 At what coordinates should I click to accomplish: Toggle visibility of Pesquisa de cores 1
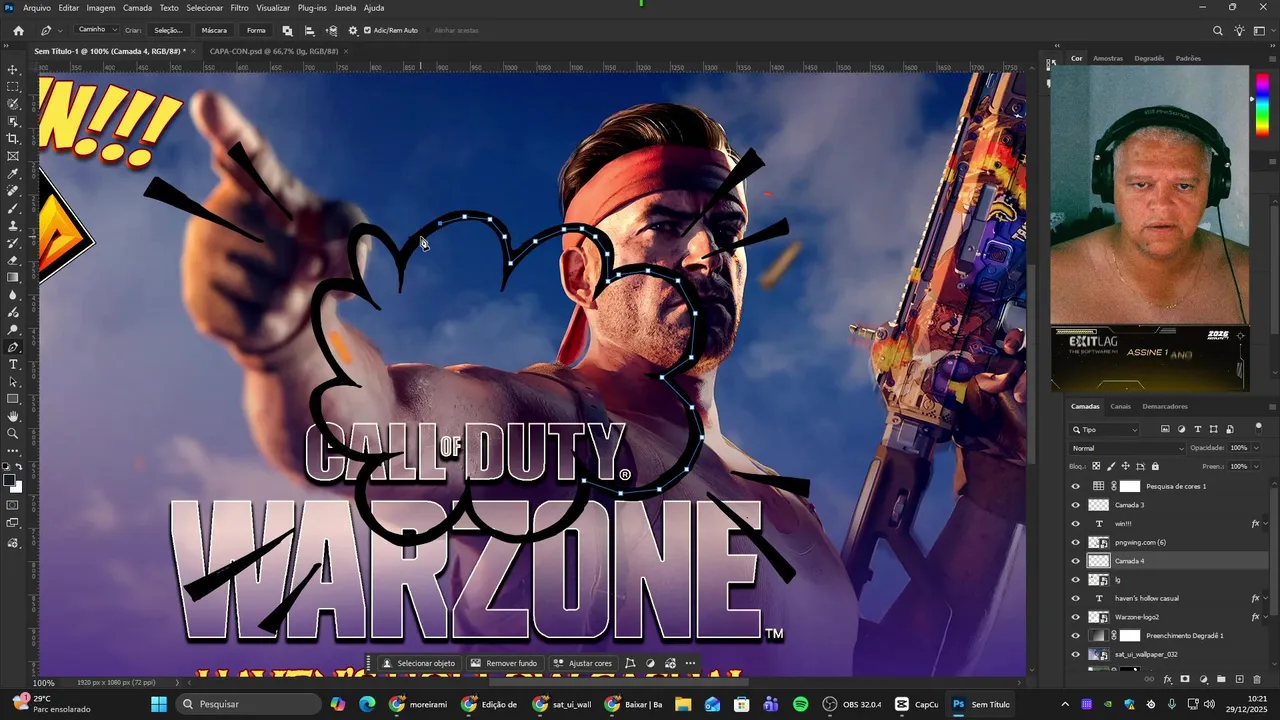click(x=1076, y=486)
